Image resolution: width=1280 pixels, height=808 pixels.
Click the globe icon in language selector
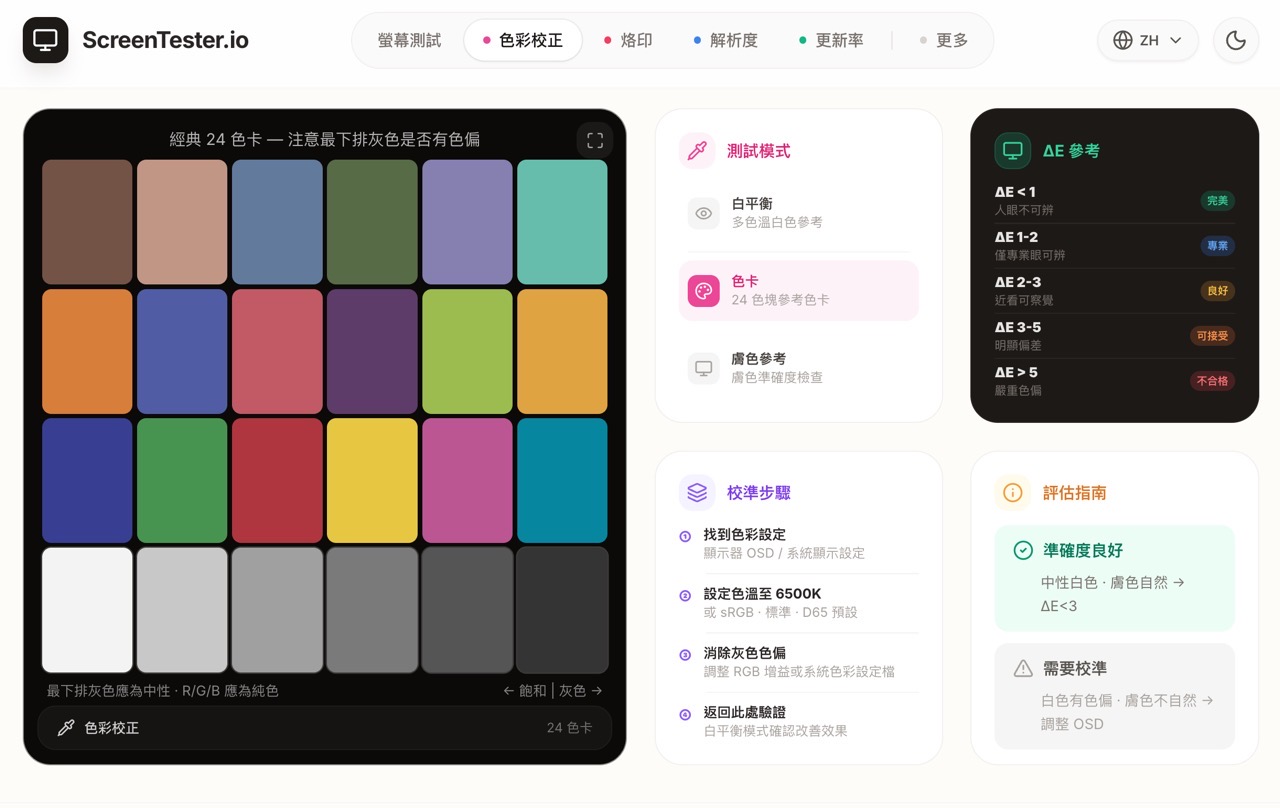(1123, 40)
